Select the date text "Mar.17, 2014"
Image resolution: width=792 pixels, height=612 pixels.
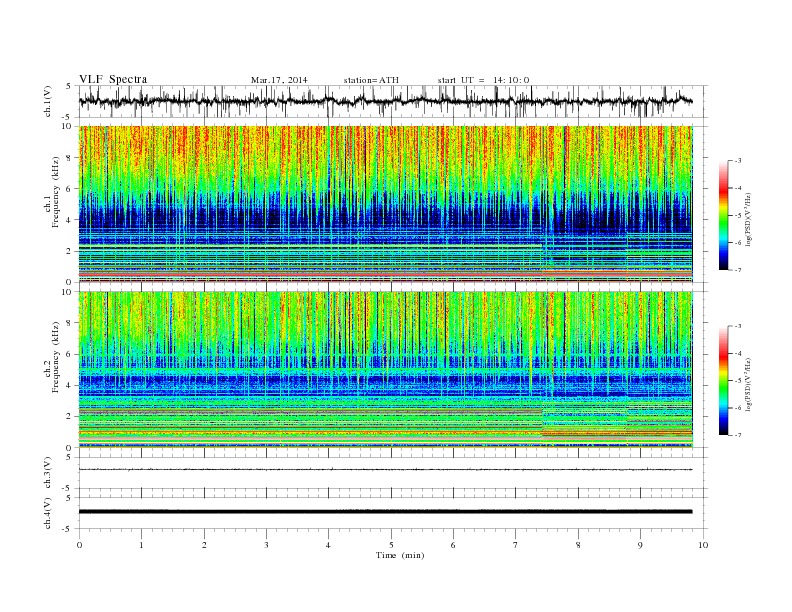pos(279,80)
